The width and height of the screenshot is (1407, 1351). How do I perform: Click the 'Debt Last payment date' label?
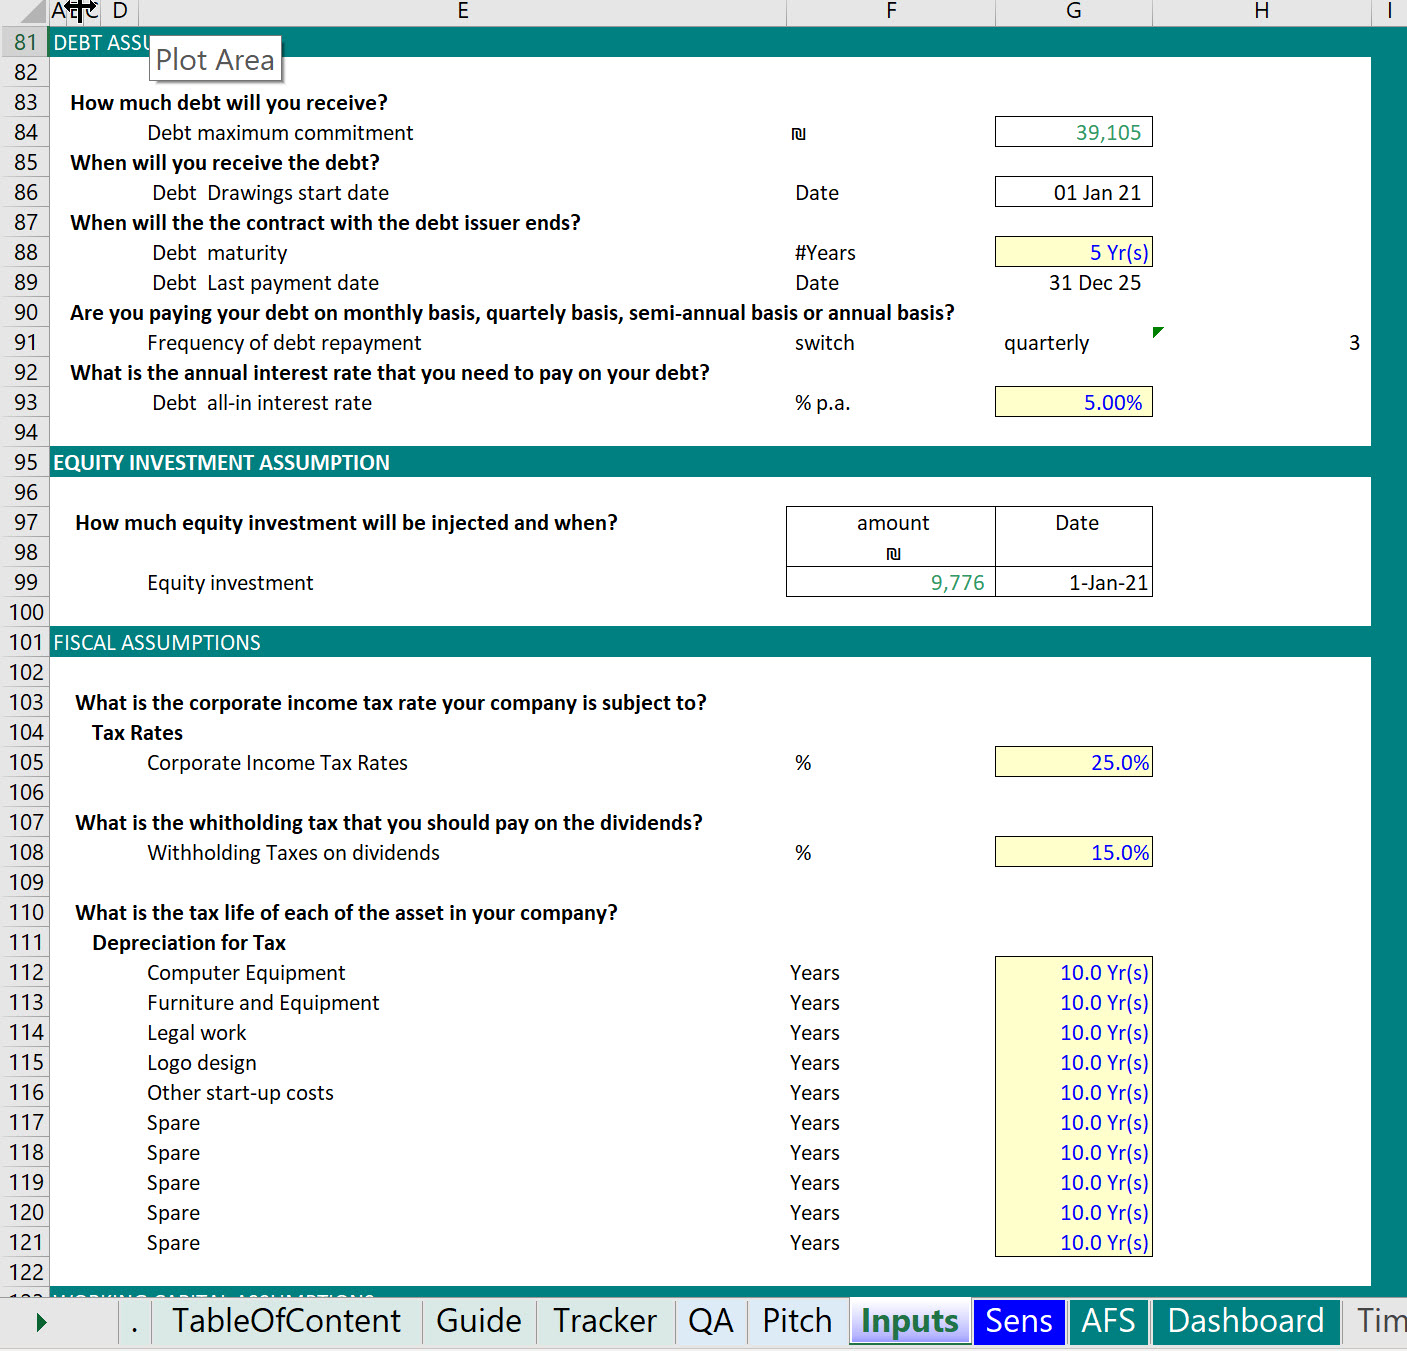tap(265, 283)
